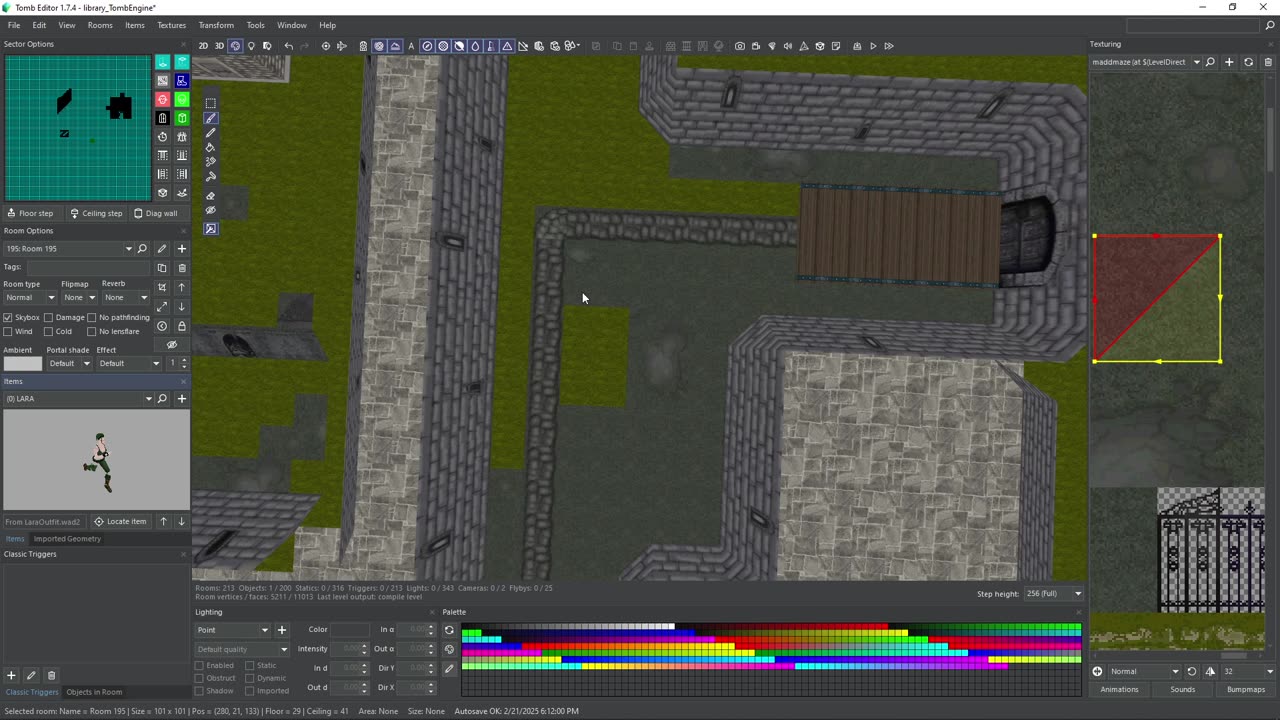Open the Animations texture button
This screenshot has height=720, width=1280.
click(1119, 690)
